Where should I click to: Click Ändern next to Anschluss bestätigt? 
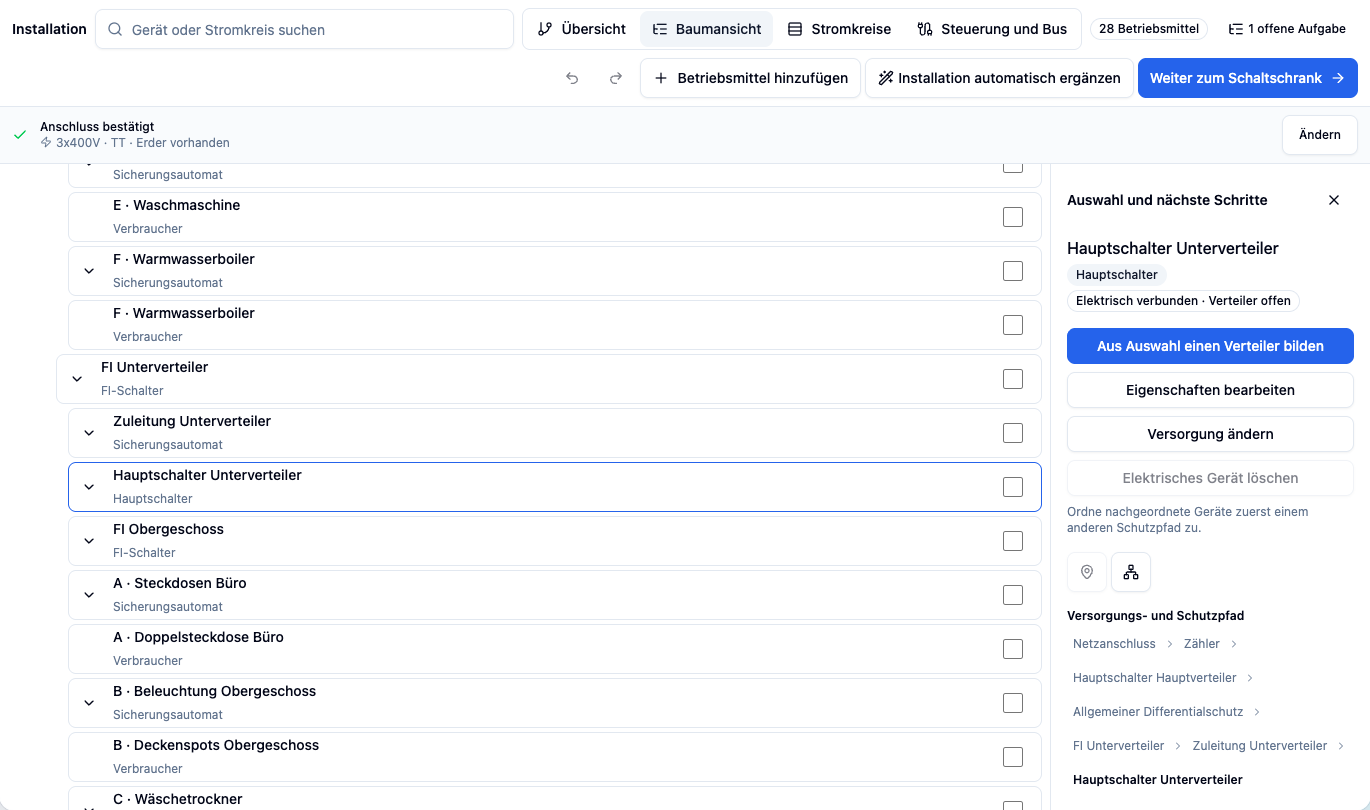click(x=1320, y=135)
